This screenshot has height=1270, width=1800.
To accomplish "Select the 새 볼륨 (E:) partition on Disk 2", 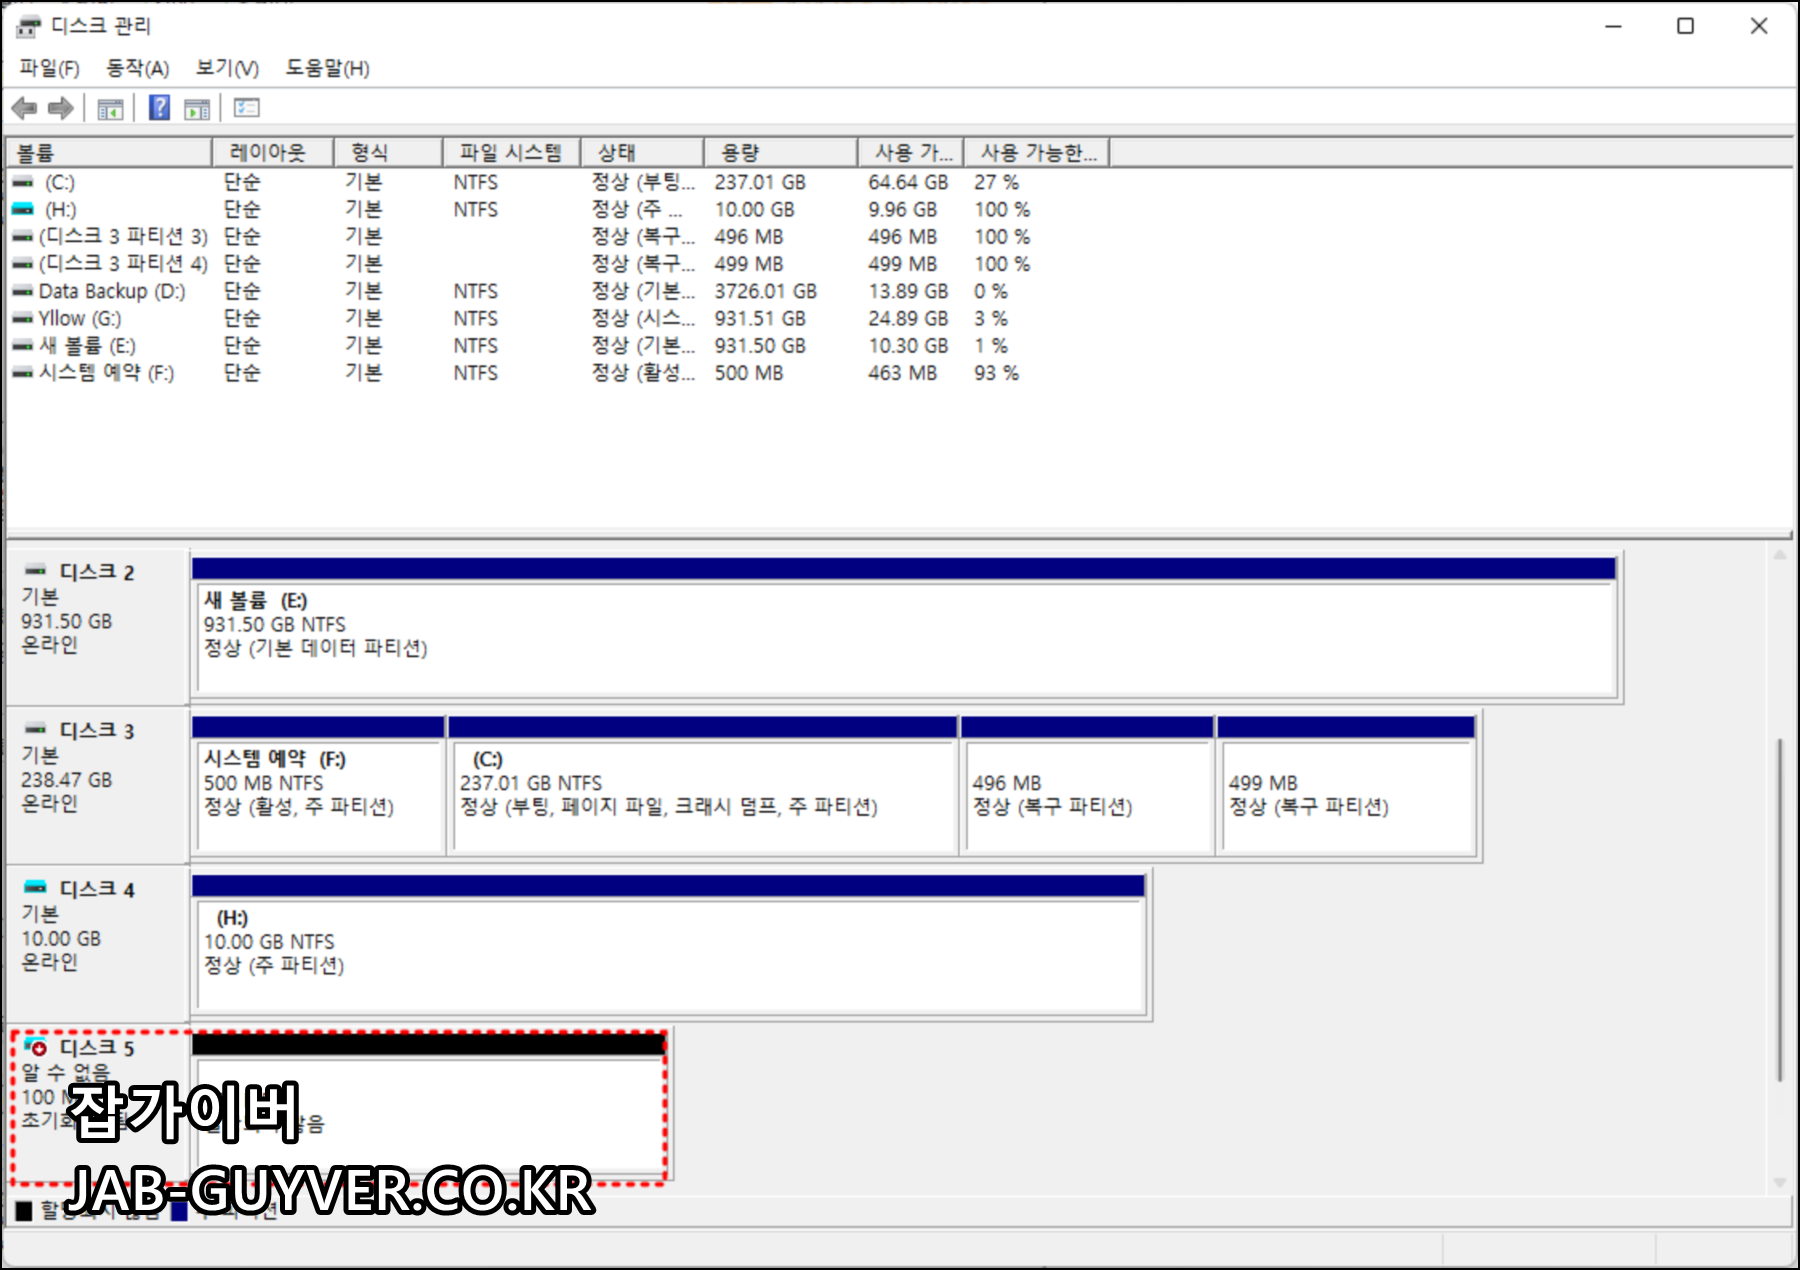I will 904,628.
